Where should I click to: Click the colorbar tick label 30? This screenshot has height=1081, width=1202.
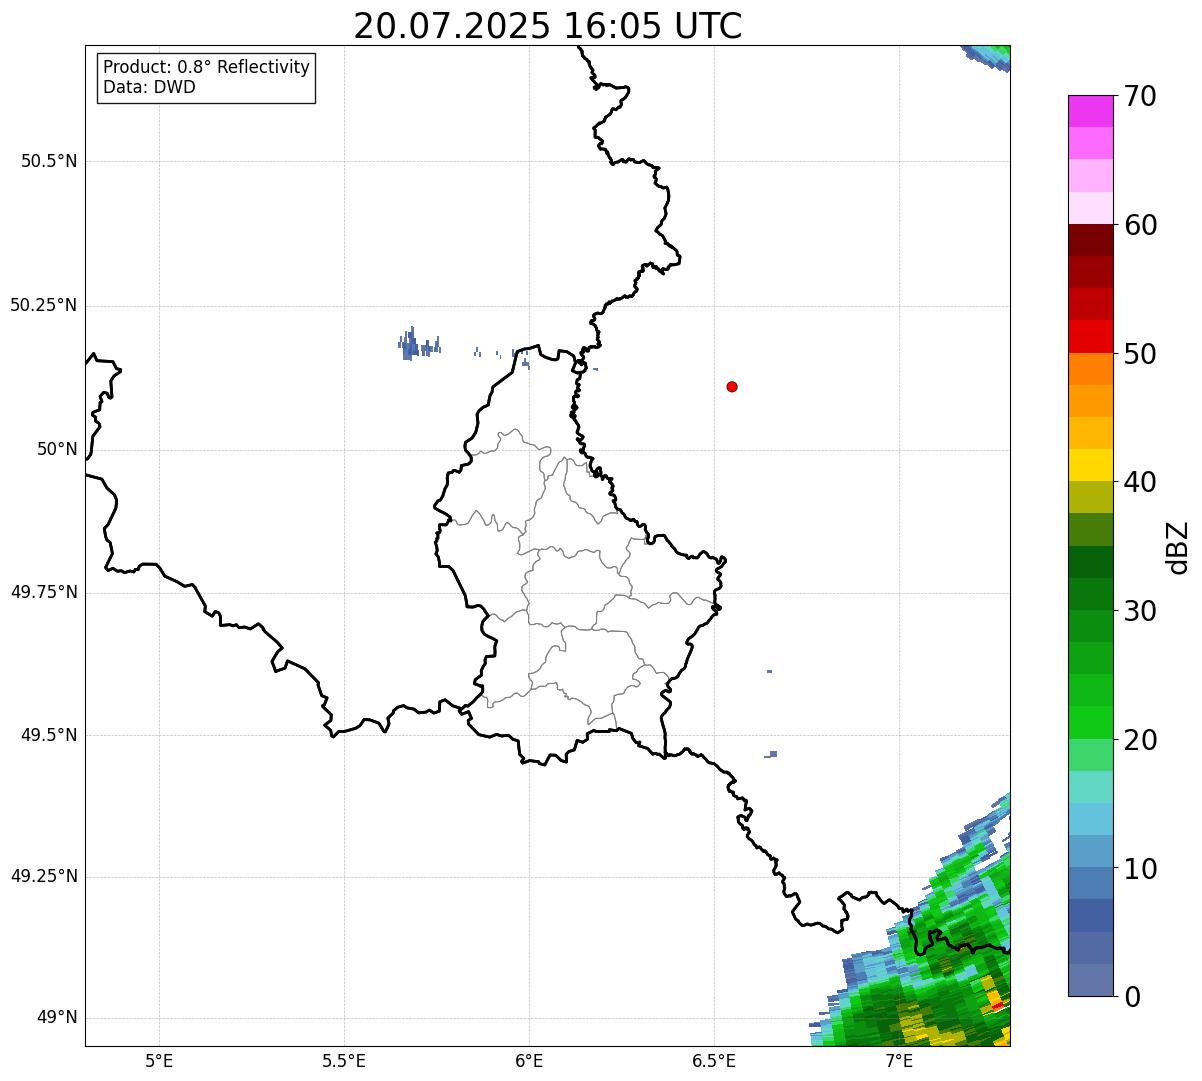[x=1141, y=611]
